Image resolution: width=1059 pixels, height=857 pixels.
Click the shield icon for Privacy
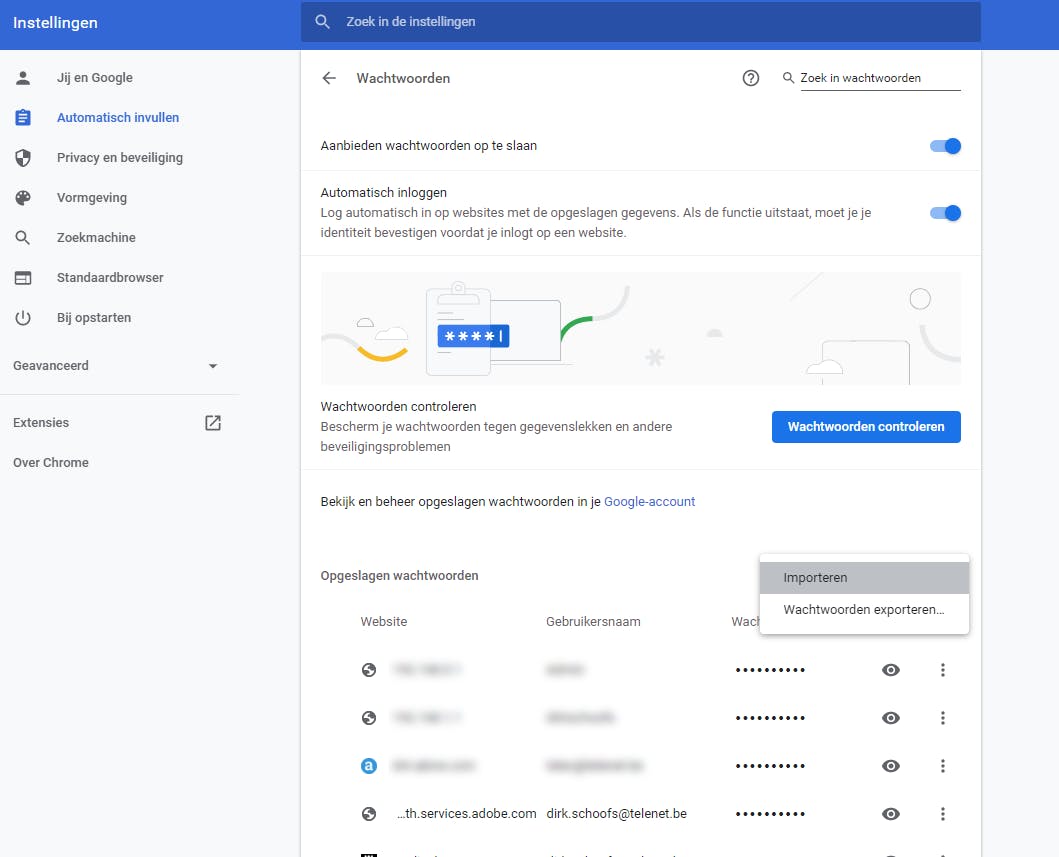(23, 157)
